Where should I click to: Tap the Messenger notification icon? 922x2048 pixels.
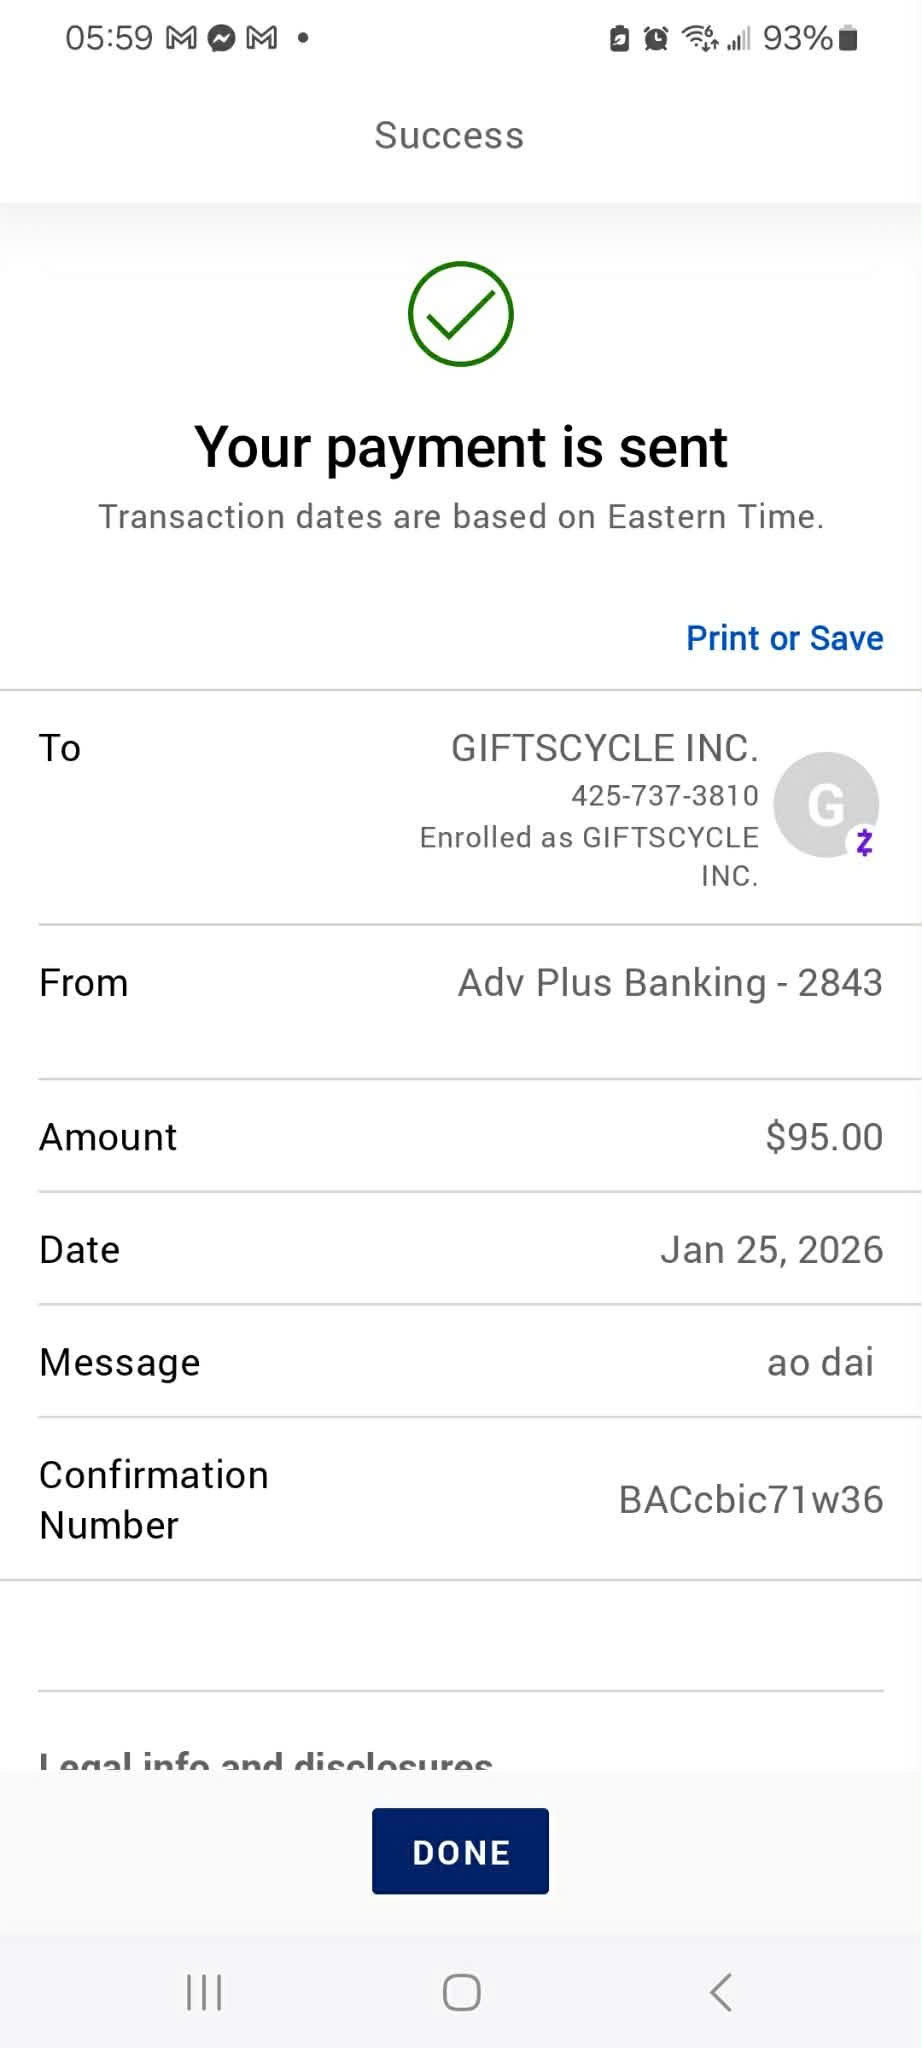click(222, 39)
